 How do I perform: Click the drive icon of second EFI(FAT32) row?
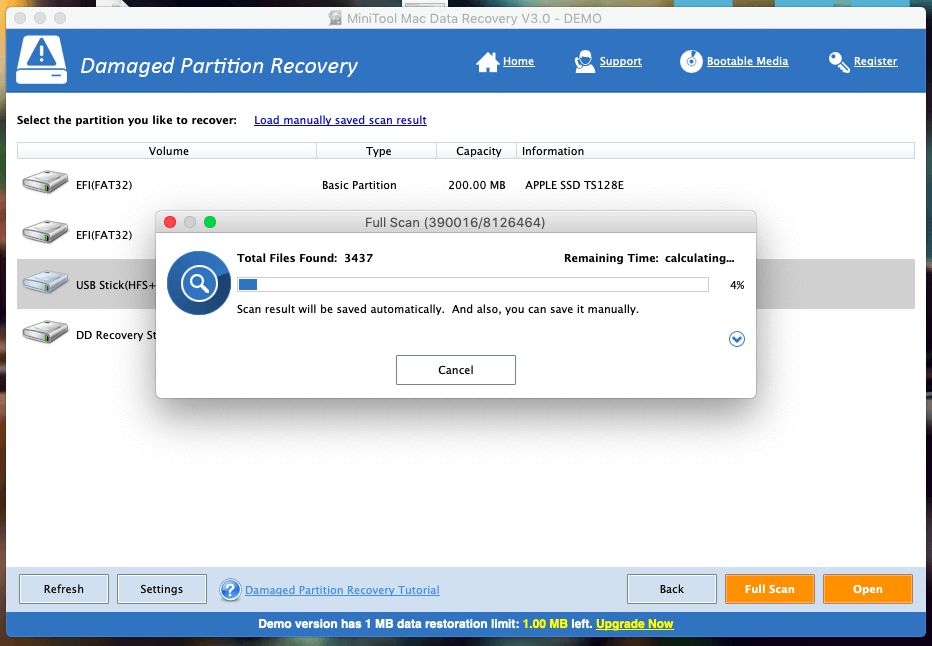pyautogui.click(x=45, y=232)
